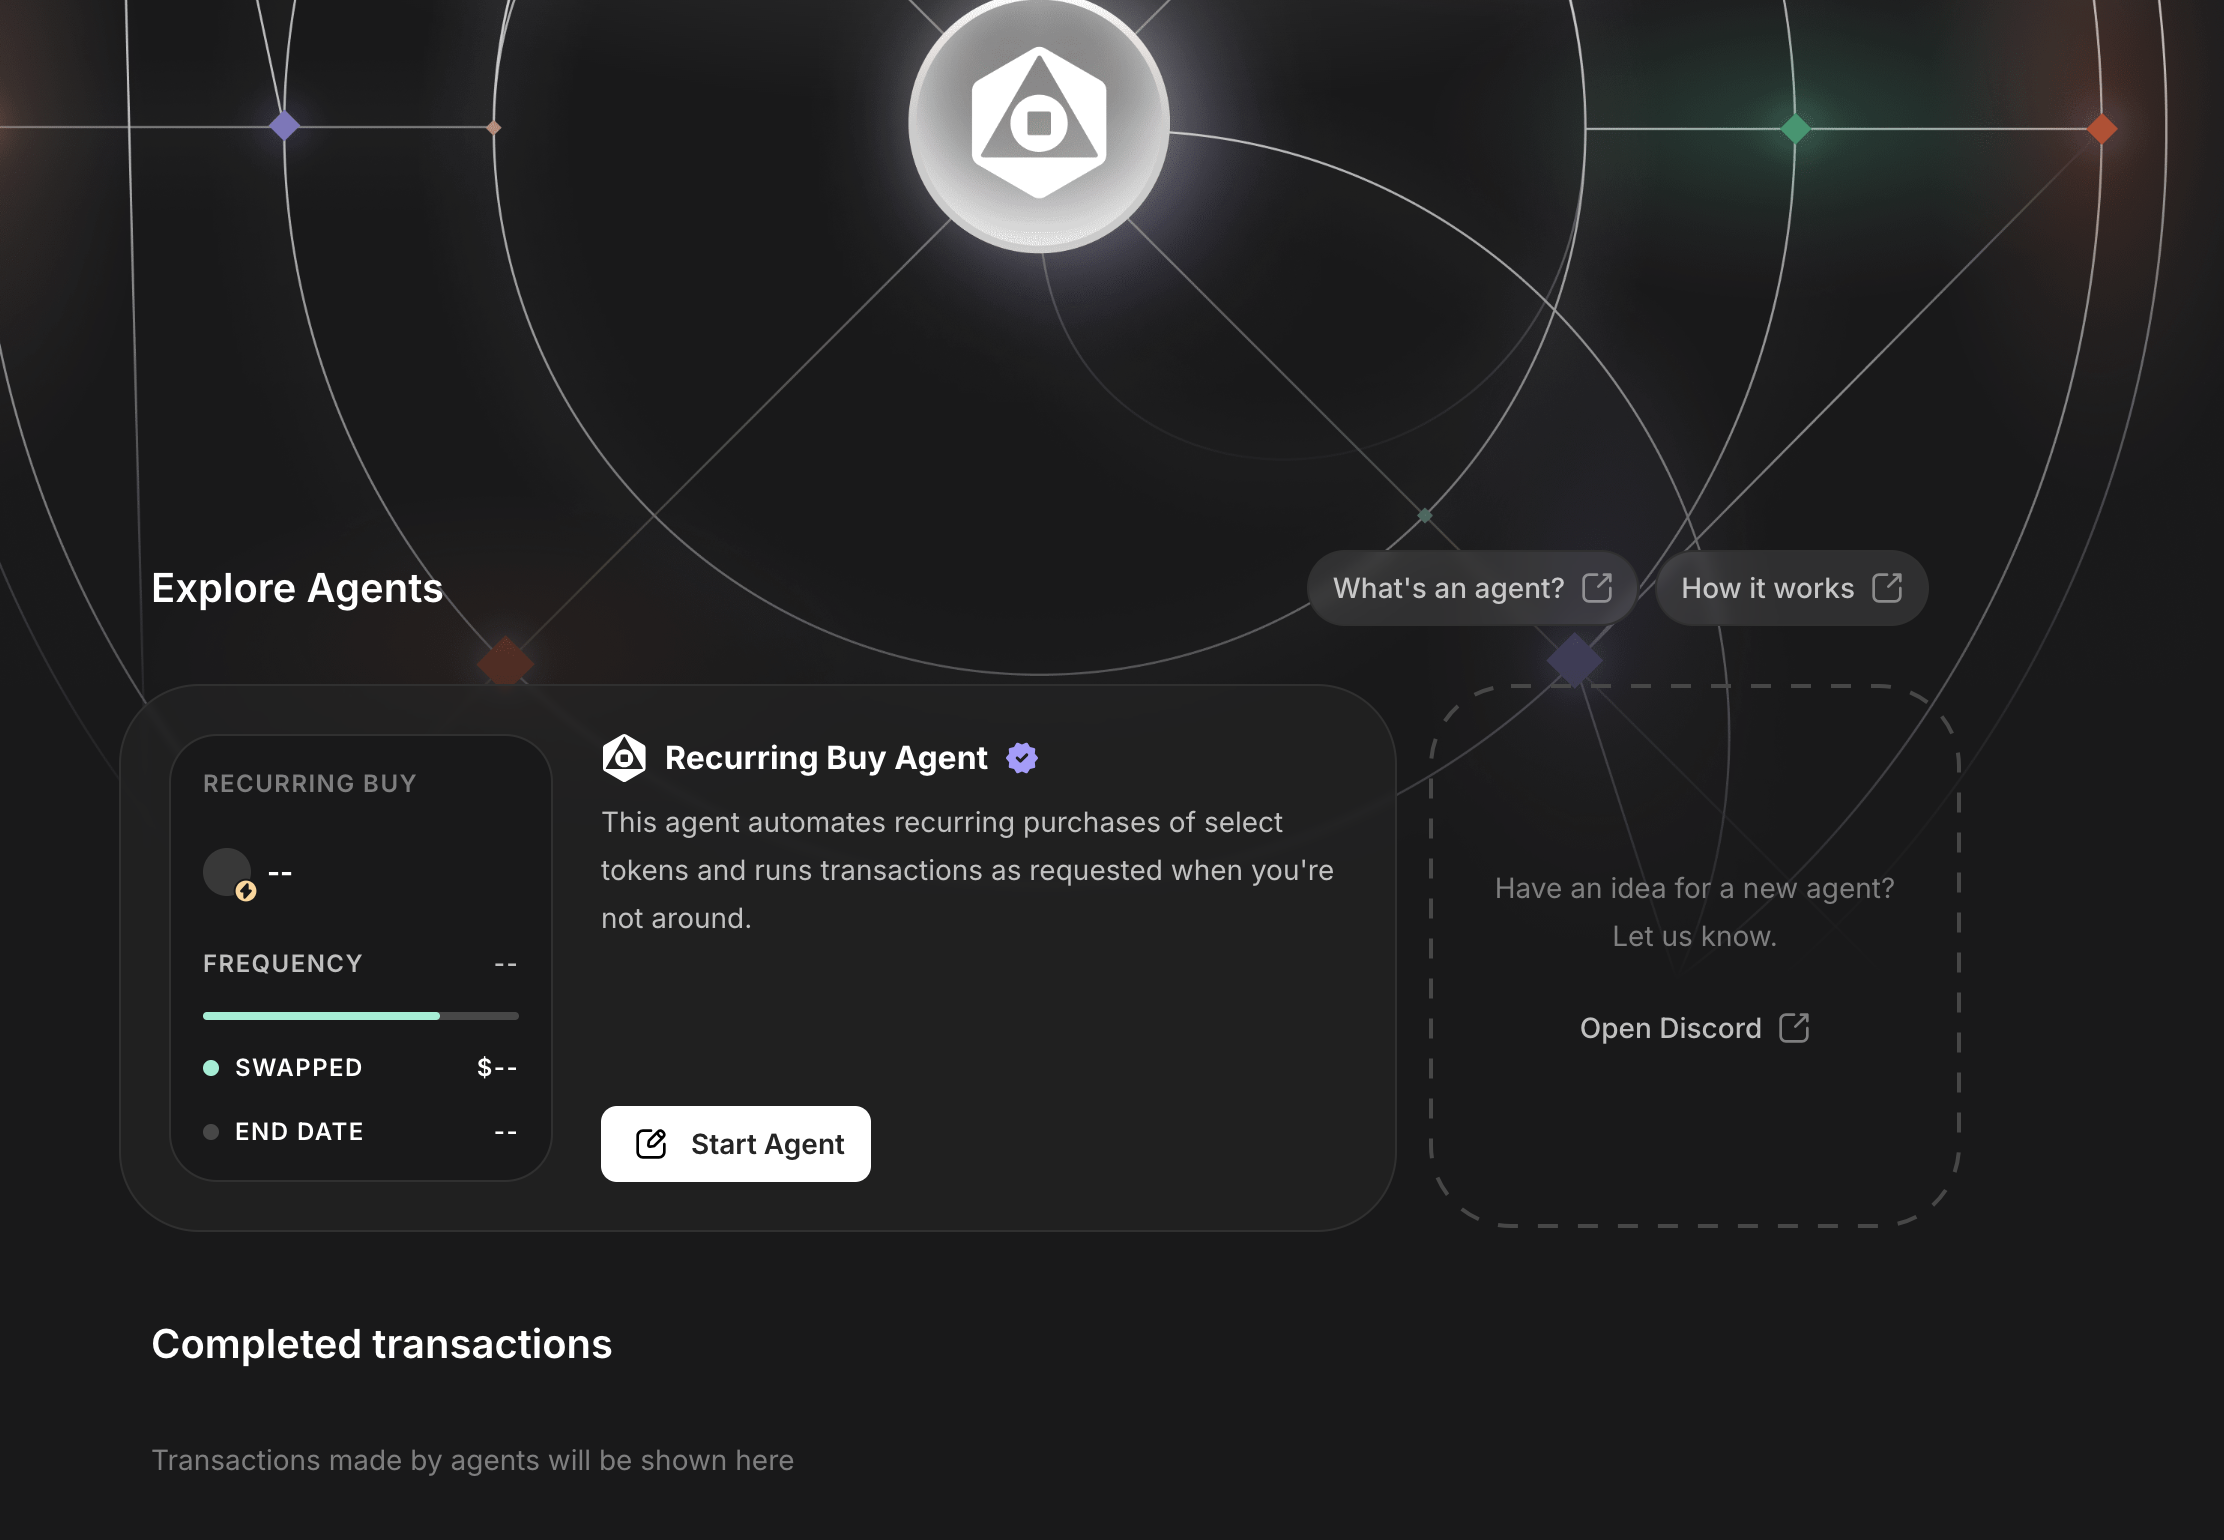
Task: Click the purple verified badge icon
Action: tap(1022, 758)
